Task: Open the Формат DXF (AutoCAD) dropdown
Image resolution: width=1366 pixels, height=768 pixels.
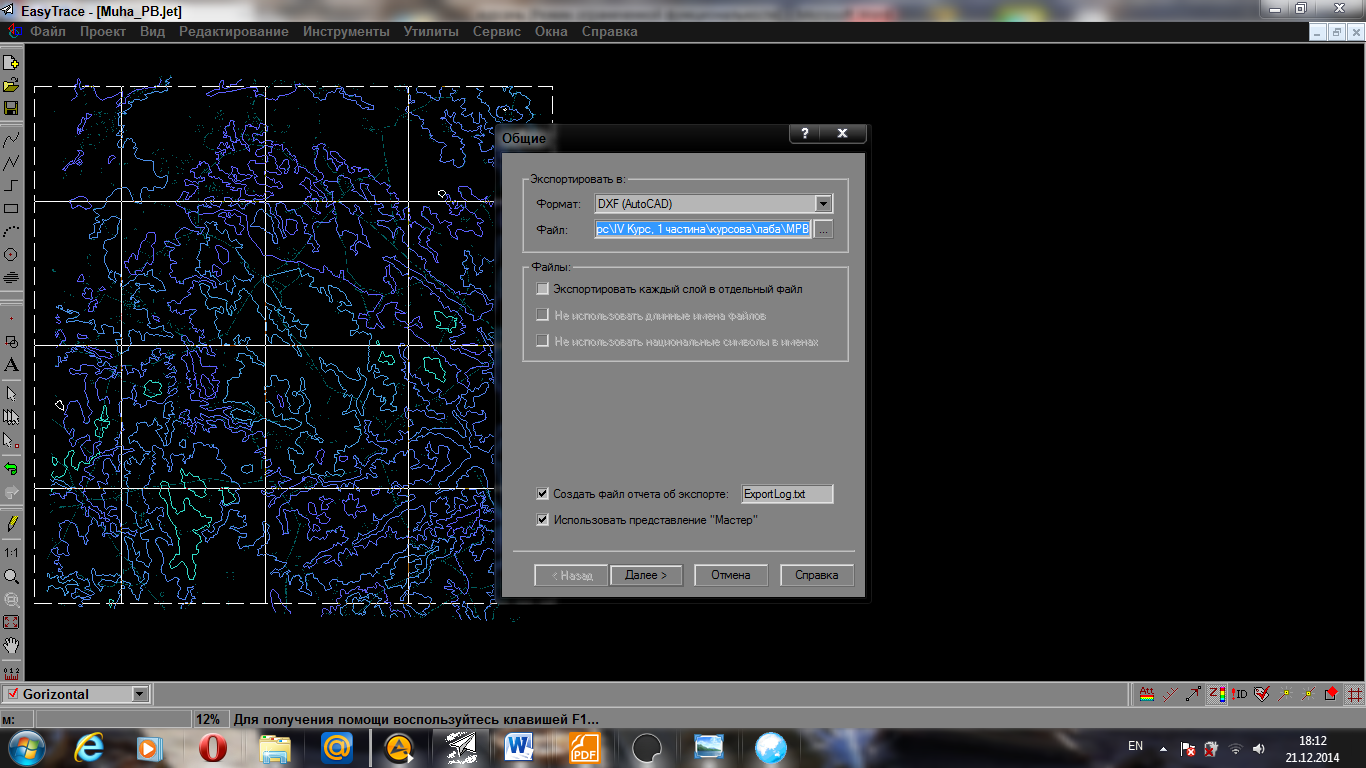Action: pyautogui.click(x=823, y=204)
